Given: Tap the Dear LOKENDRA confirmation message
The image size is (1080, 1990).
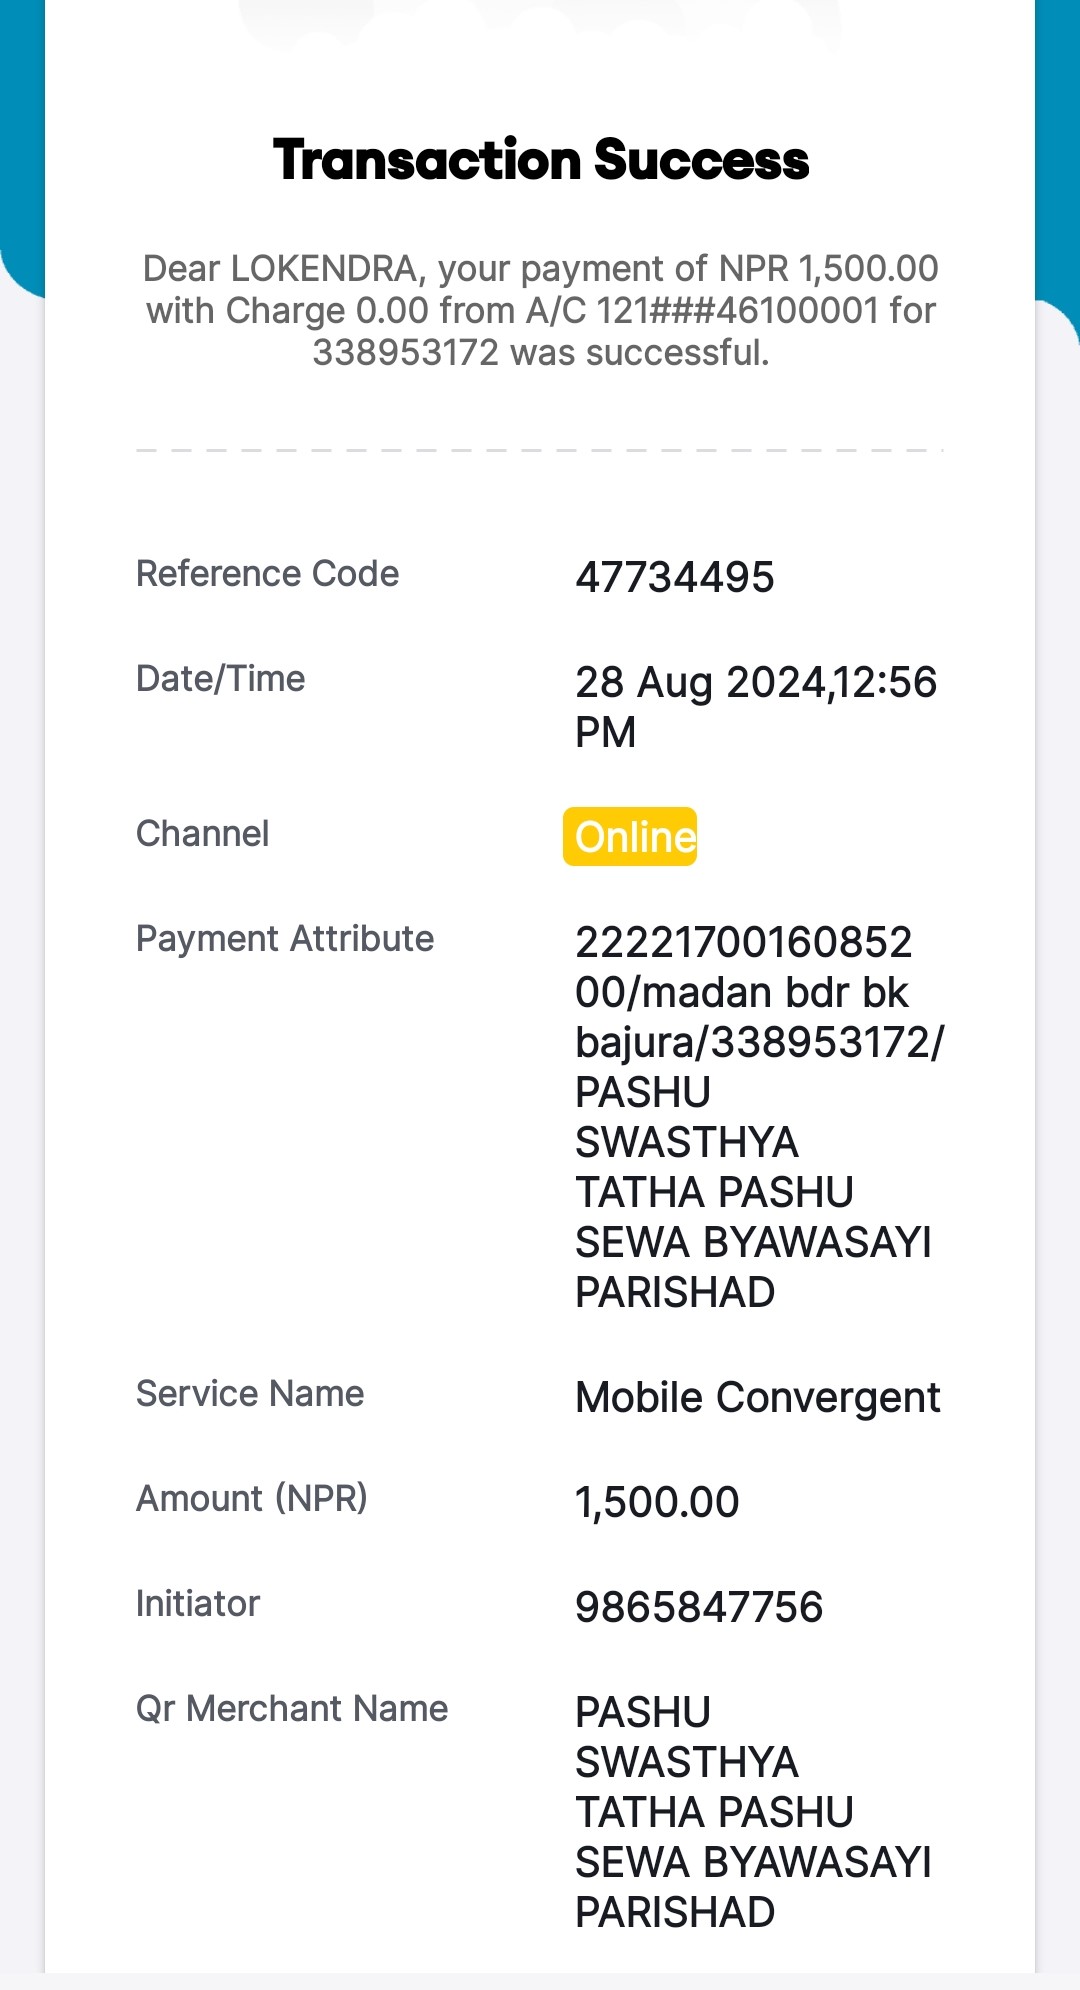Looking at the screenshot, I should click(541, 311).
